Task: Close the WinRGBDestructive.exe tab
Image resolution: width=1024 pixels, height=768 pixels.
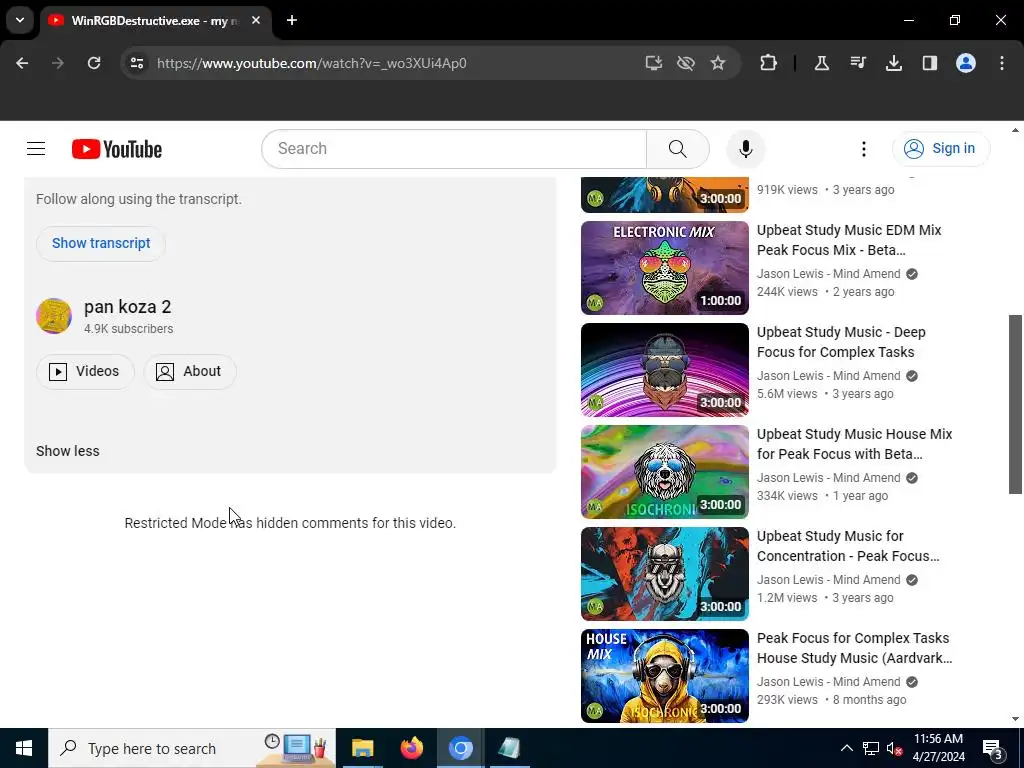Action: point(256,20)
